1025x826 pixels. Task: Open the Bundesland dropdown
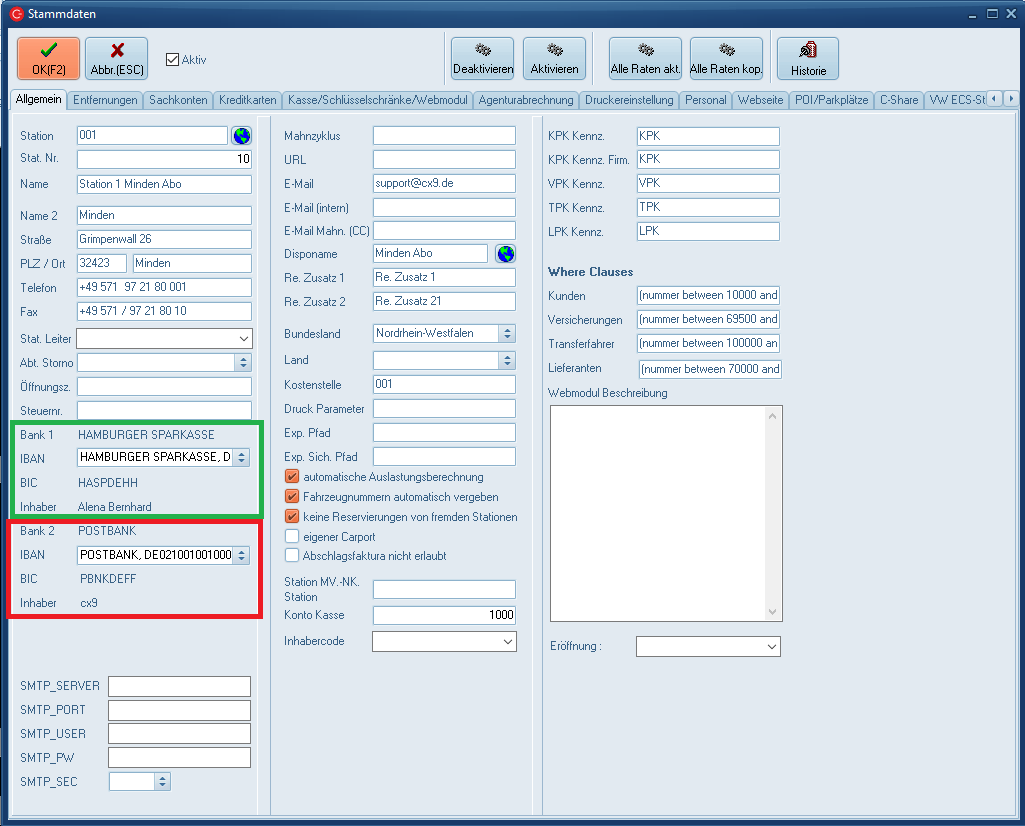[x=507, y=333]
